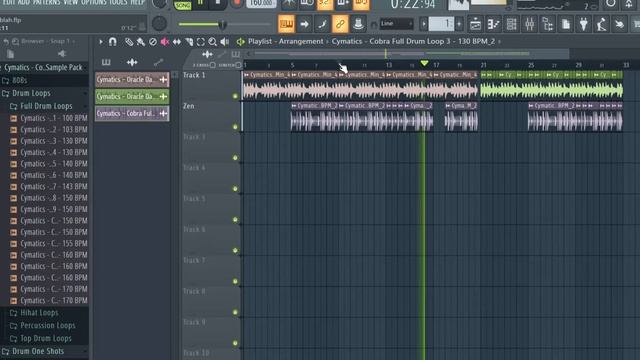The image size is (640, 360).
Task: Mute Track 1 using its green dot
Action: tap(235, 96)
